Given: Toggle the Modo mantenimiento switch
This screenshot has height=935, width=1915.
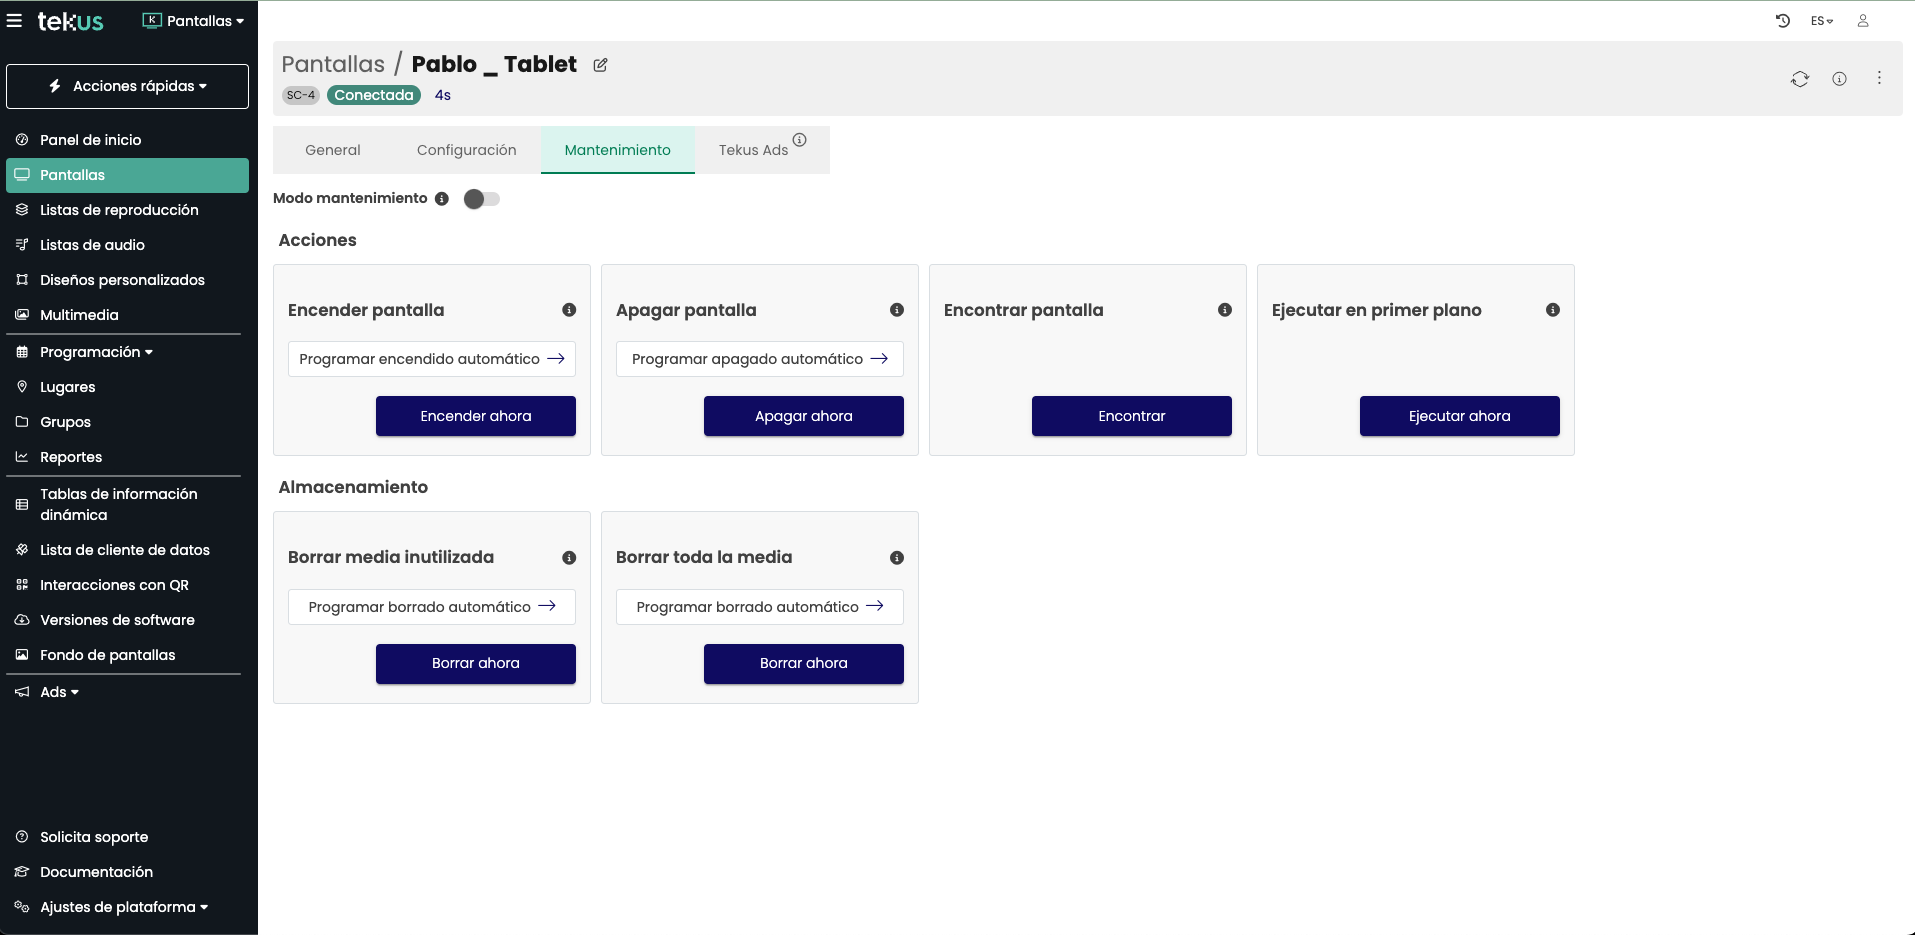Looking at the screenshot, I should [x=481, y=199].
